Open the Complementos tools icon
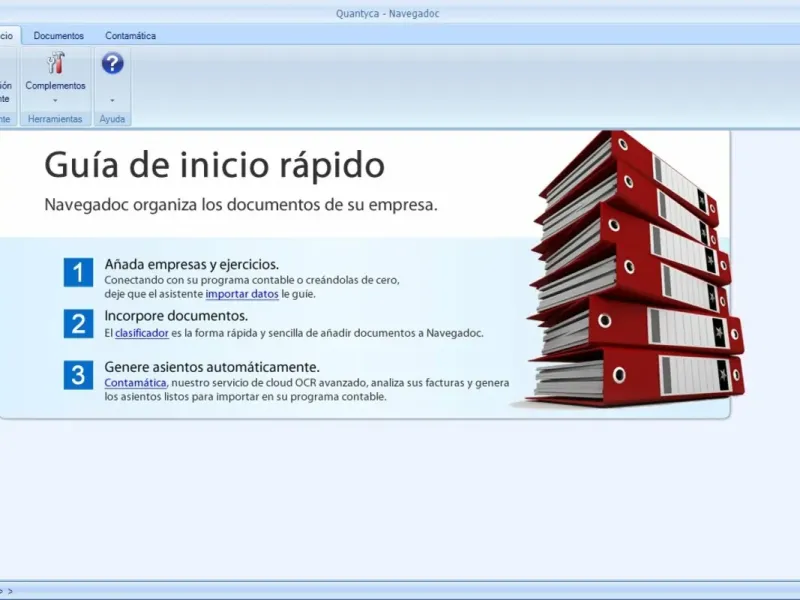Viewport: 800px width, 600px height. pyautogui.click(x=56, y=63)
